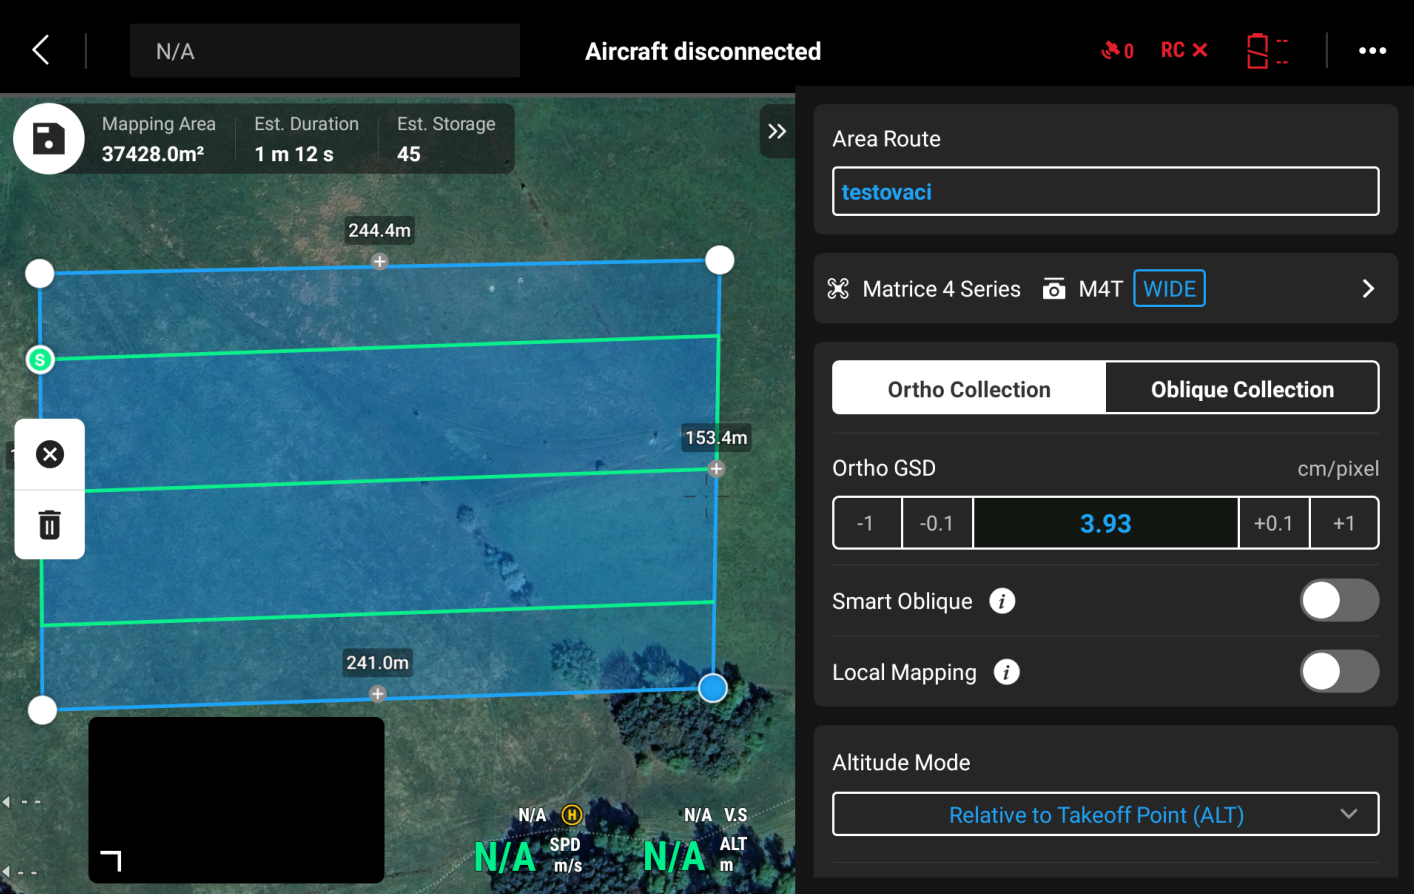Increase Ortho GSD by +0.1
1414x894 pixels.
coord(1273,523)
